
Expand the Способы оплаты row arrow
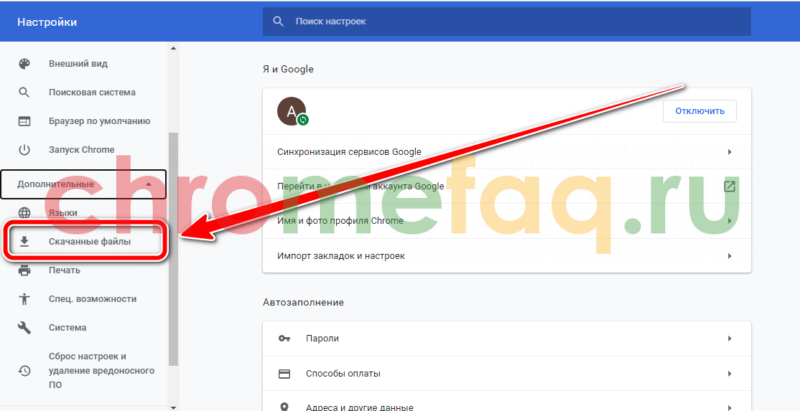point(730,374)
